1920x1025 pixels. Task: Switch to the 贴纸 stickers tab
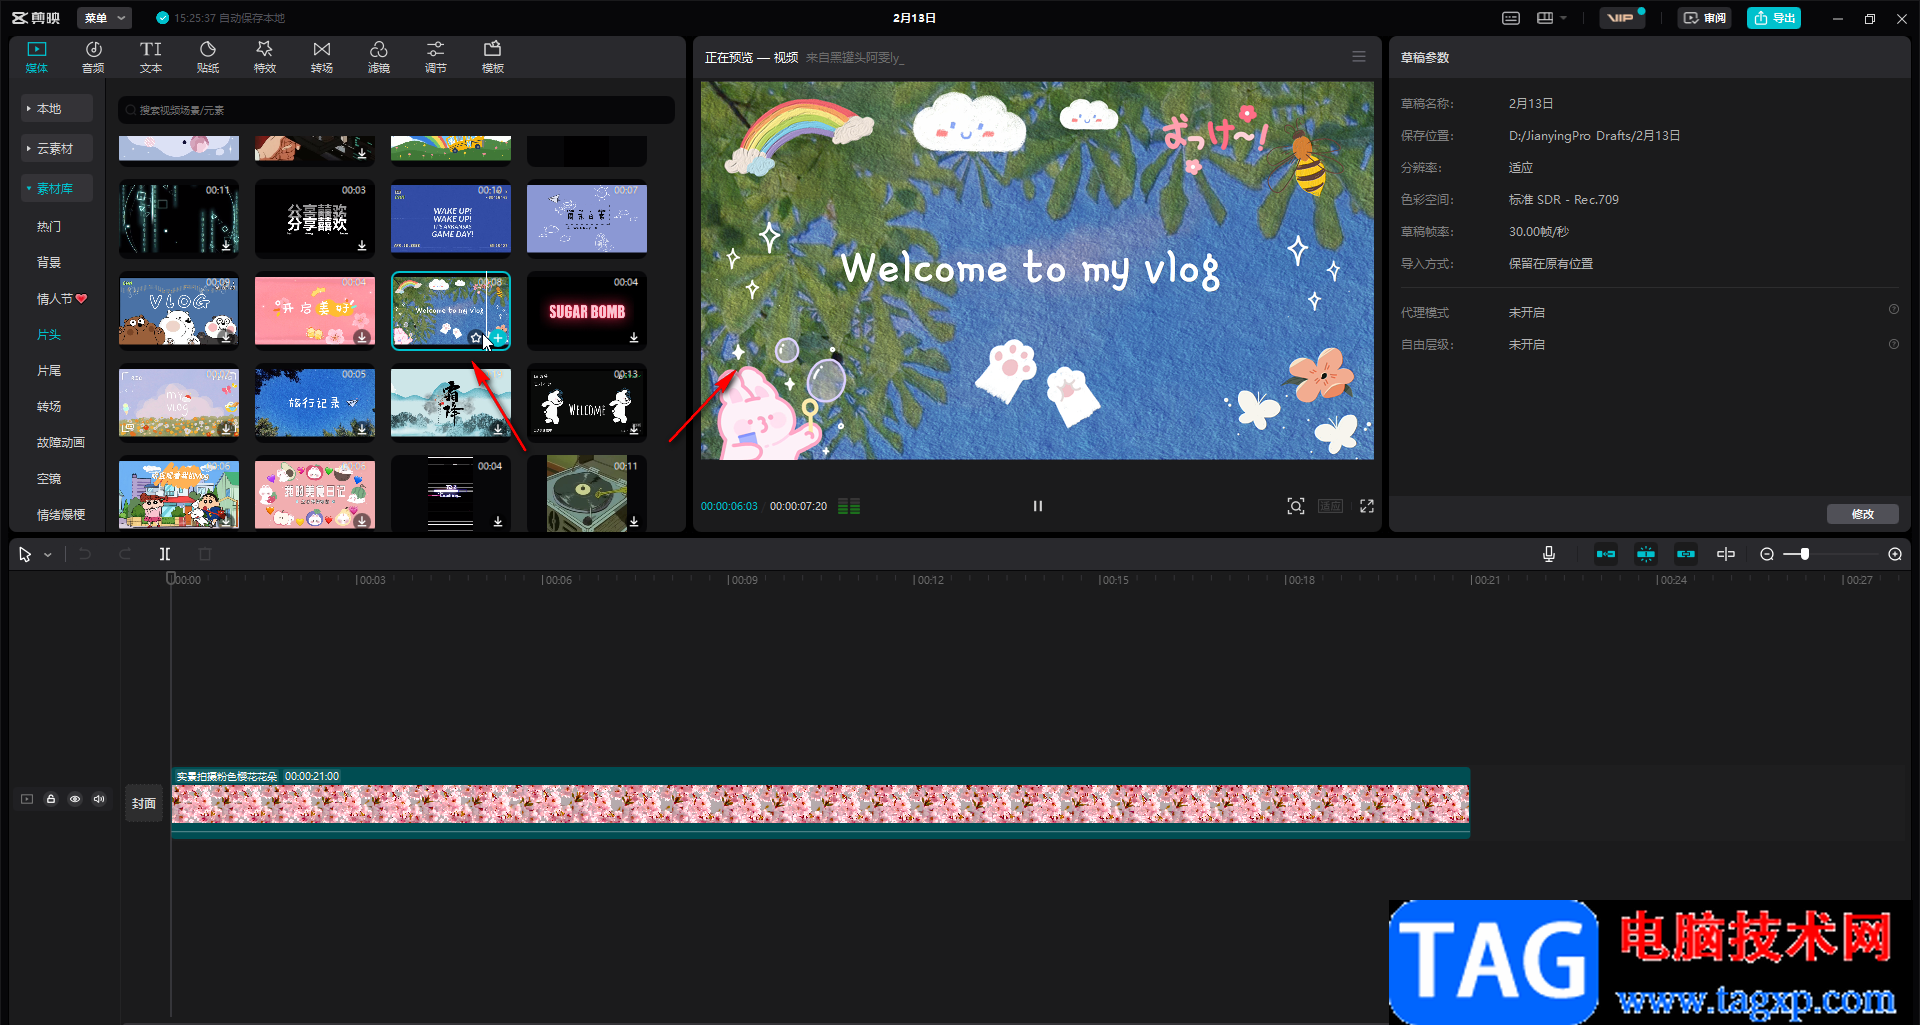[207, 57]
